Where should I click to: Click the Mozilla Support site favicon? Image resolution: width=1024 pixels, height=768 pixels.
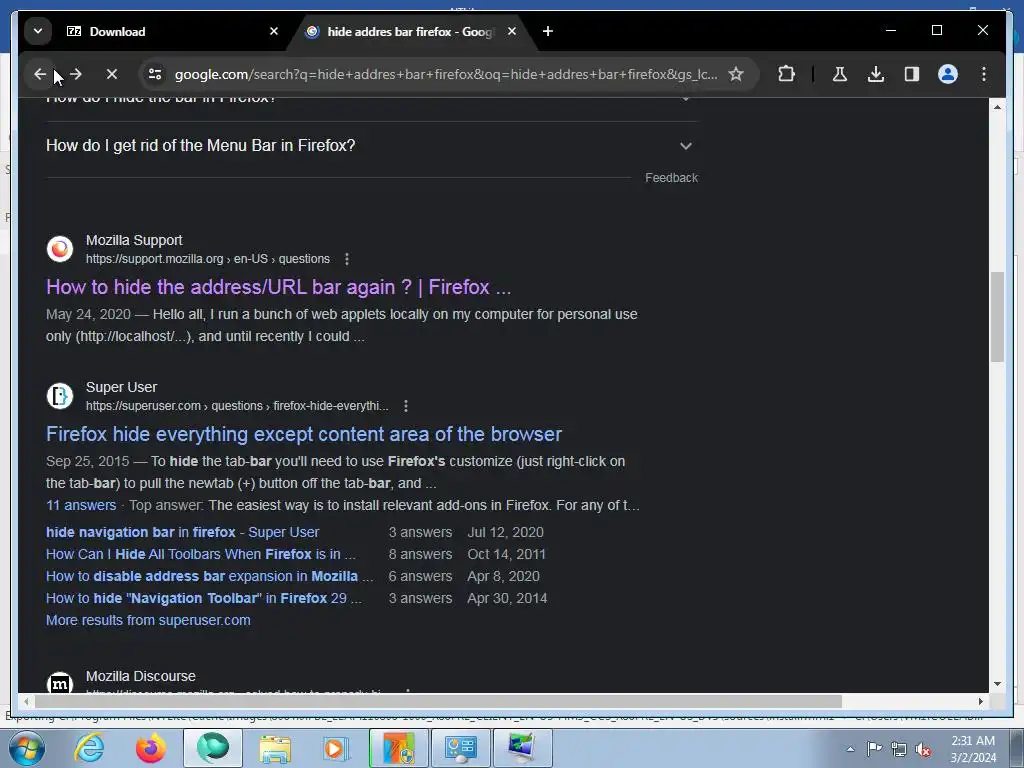point(59,249)
